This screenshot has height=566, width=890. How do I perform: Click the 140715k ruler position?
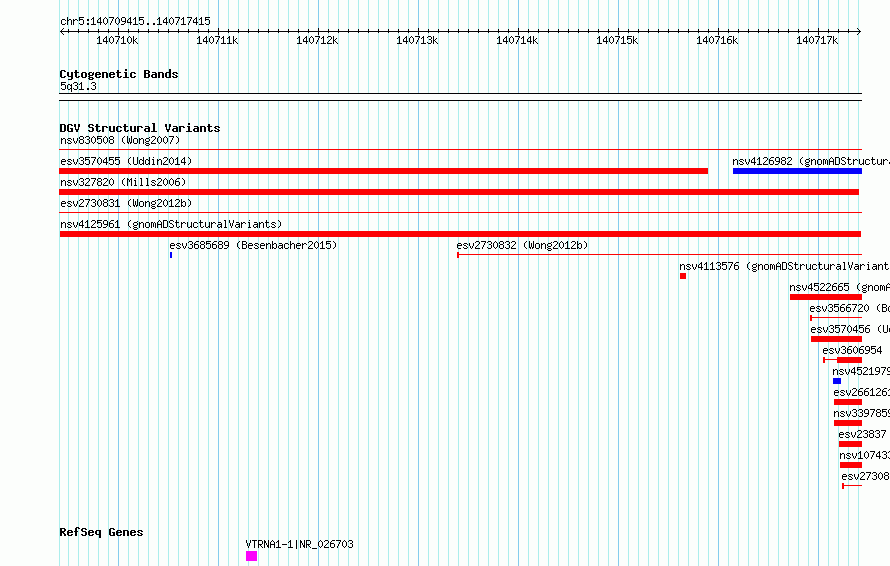pos(617,40)
